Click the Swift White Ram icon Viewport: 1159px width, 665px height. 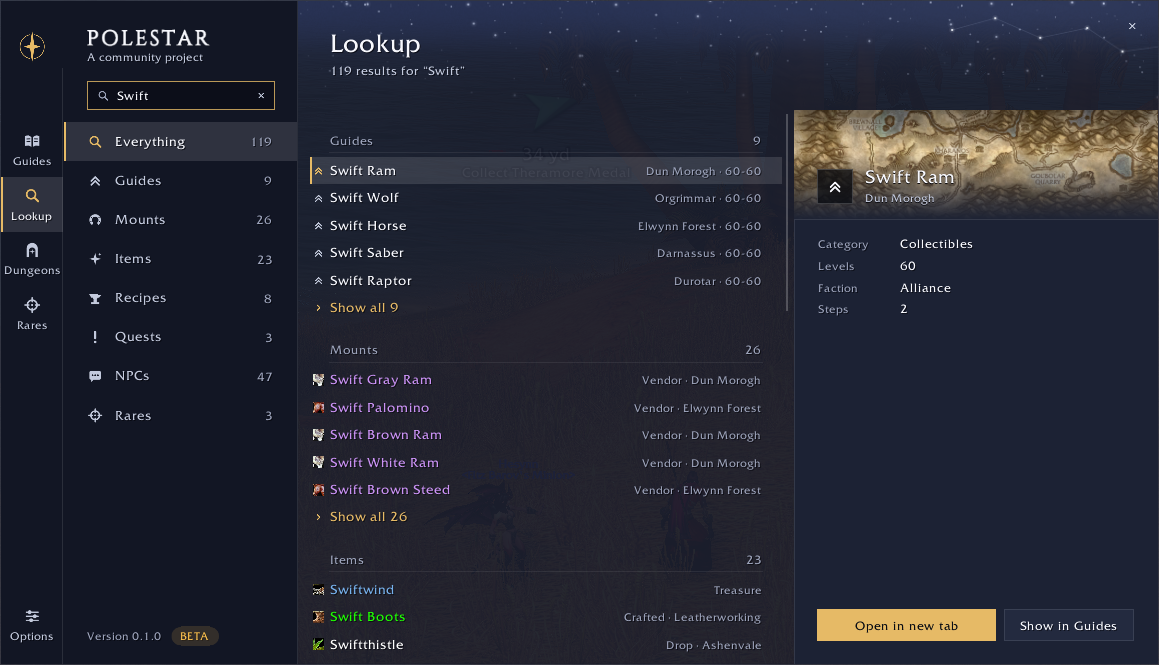point(319,463)
